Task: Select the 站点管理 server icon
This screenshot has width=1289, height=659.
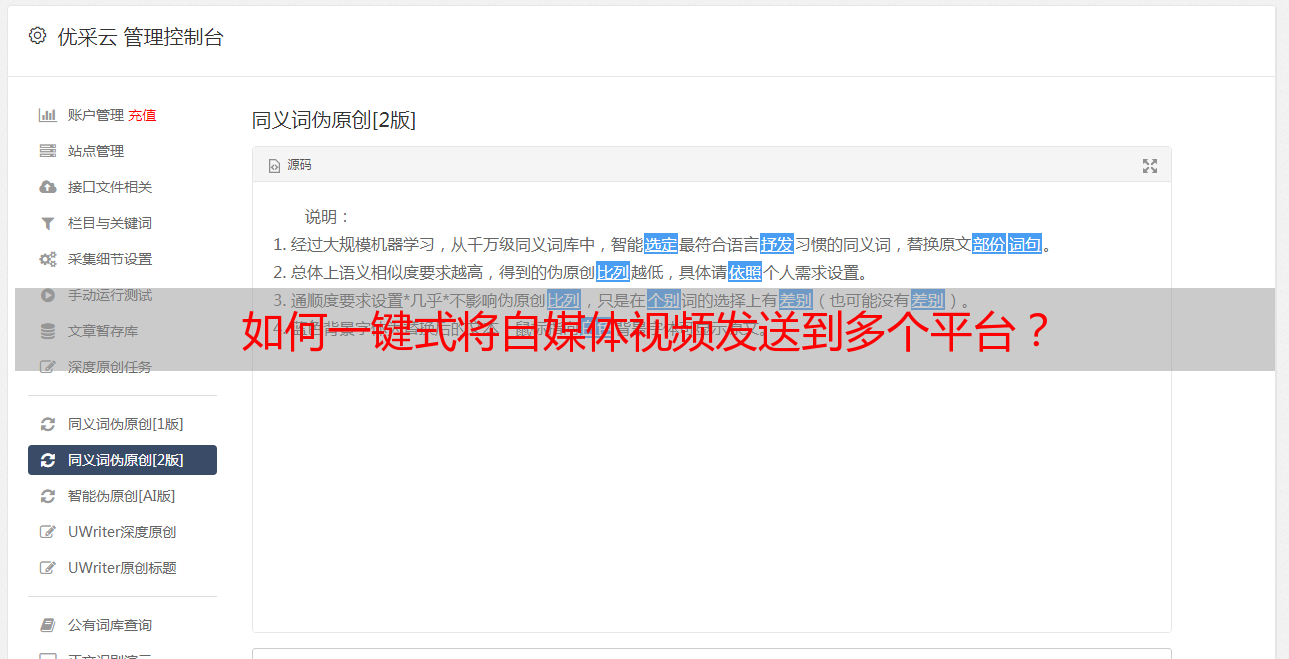Action: [47, 151]
